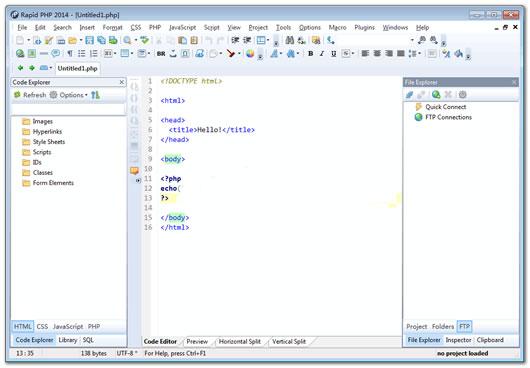Open the JavaScript menu
Image resolution: width=530 pixels, height=368 pixels.
[x=183, y=28]
